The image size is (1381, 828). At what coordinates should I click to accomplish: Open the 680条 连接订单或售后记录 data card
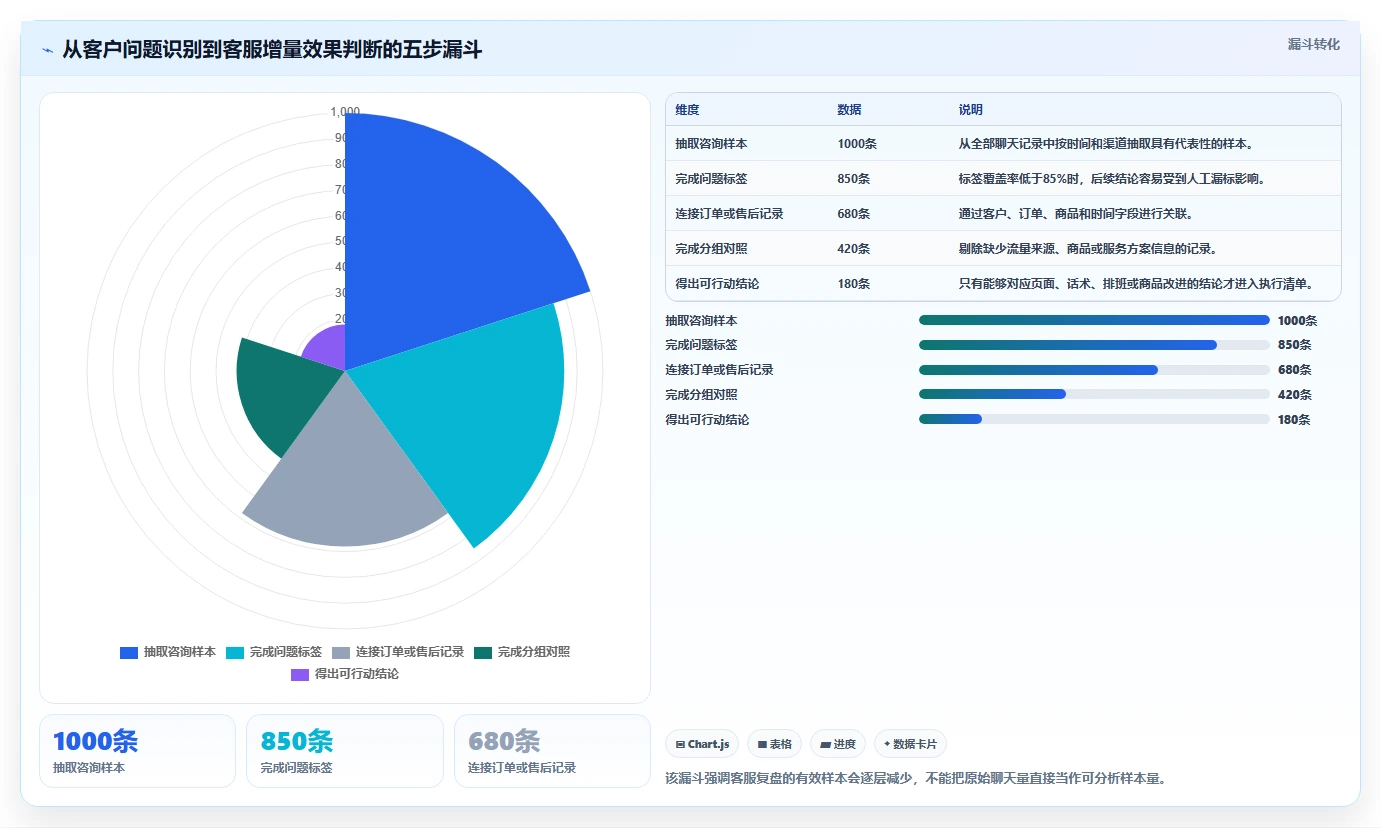(x=552, y=751)
